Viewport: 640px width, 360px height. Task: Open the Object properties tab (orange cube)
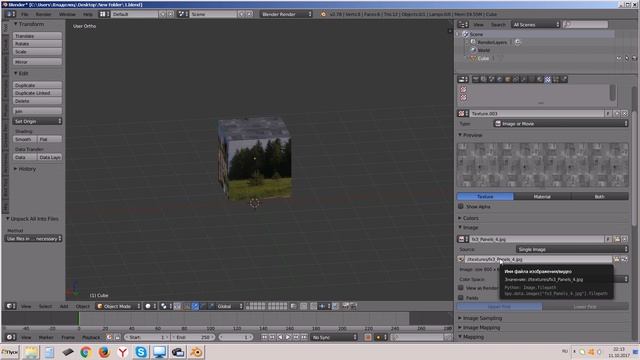point(507,79)
